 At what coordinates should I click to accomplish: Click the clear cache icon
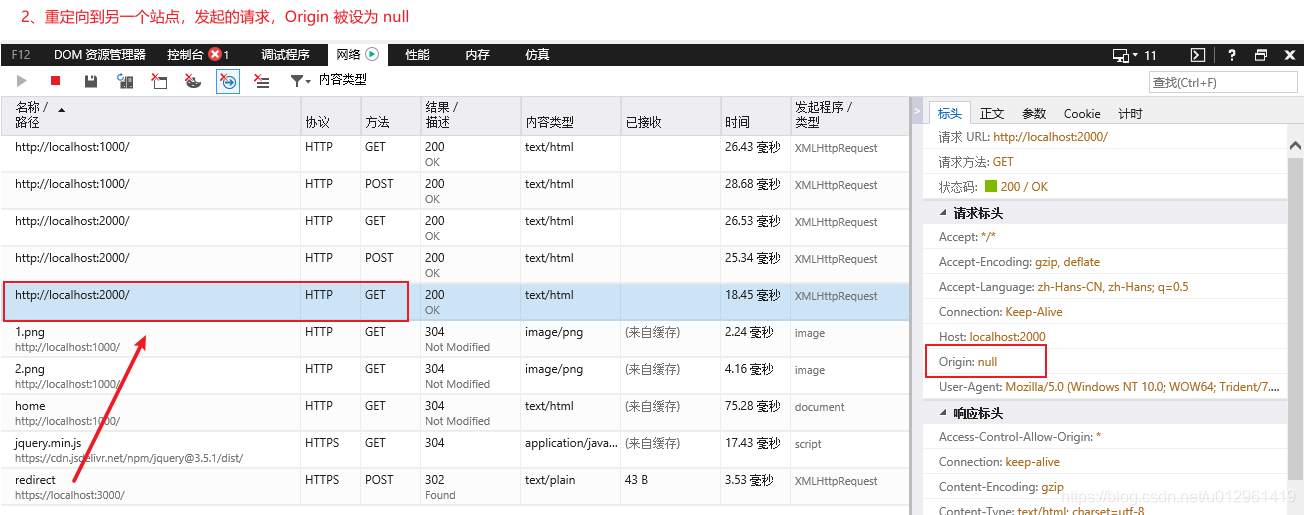[159, 81]
